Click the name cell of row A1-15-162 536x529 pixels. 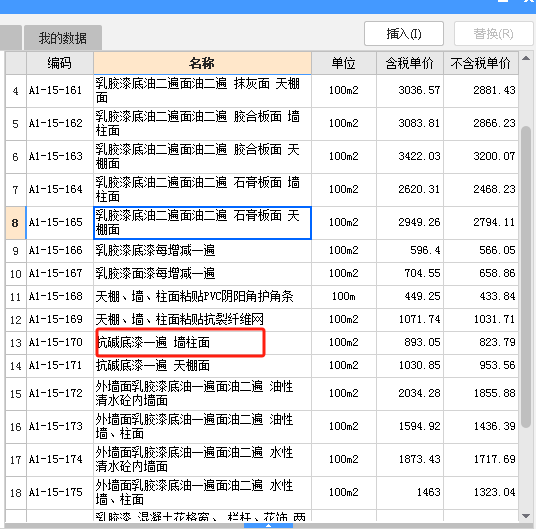pos(202,123)
